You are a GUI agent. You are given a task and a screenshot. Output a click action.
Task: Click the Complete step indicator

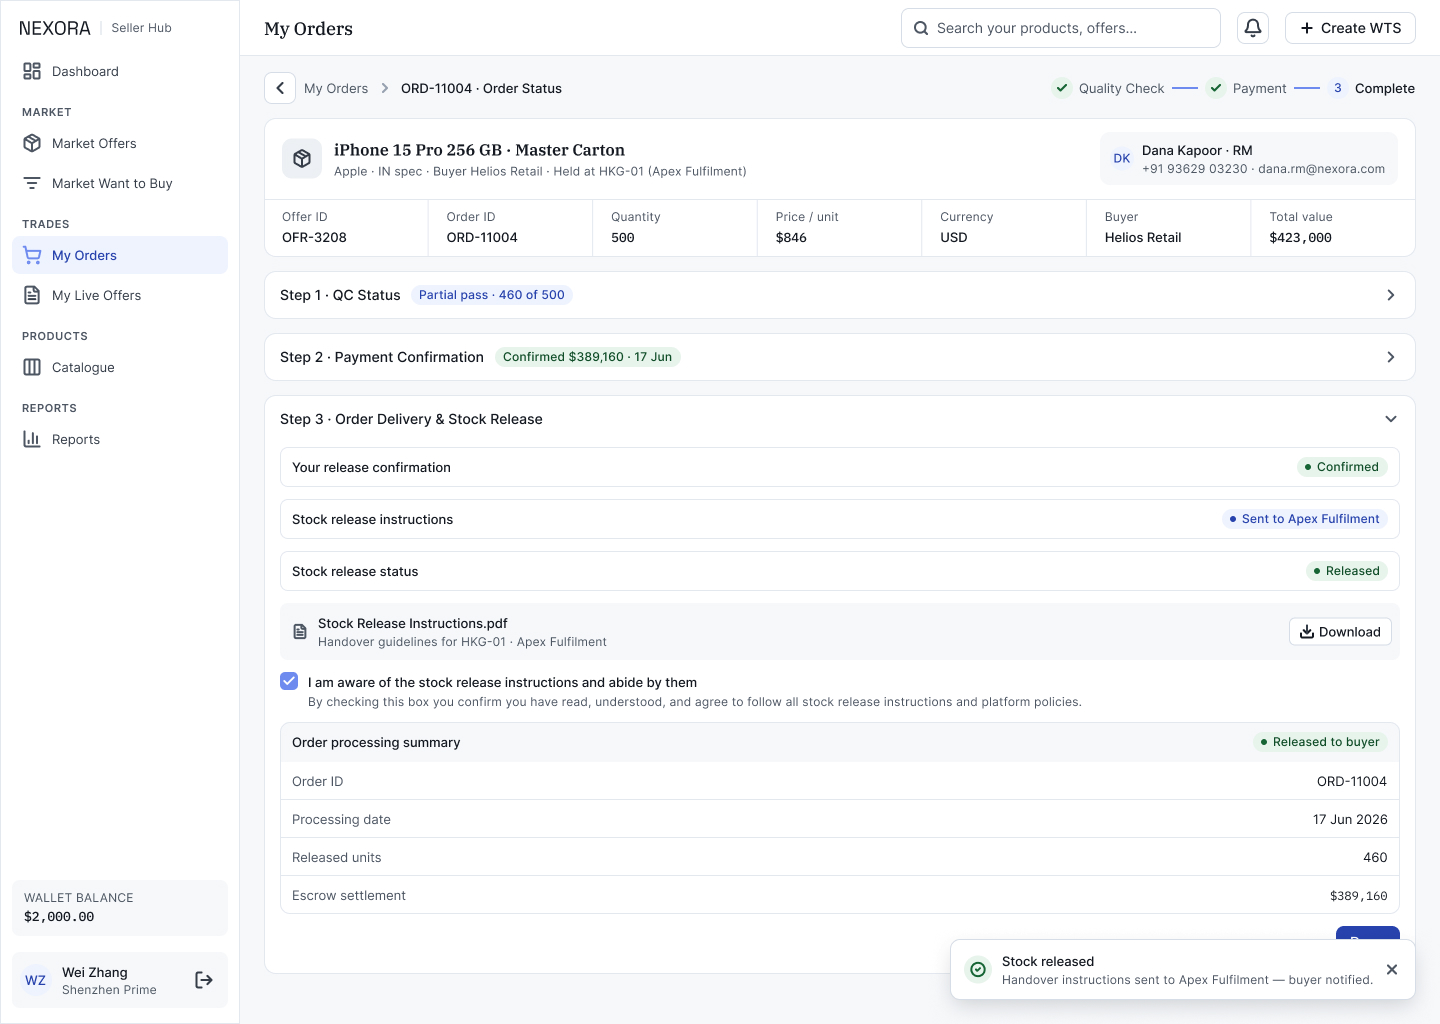click(1372, 88)
